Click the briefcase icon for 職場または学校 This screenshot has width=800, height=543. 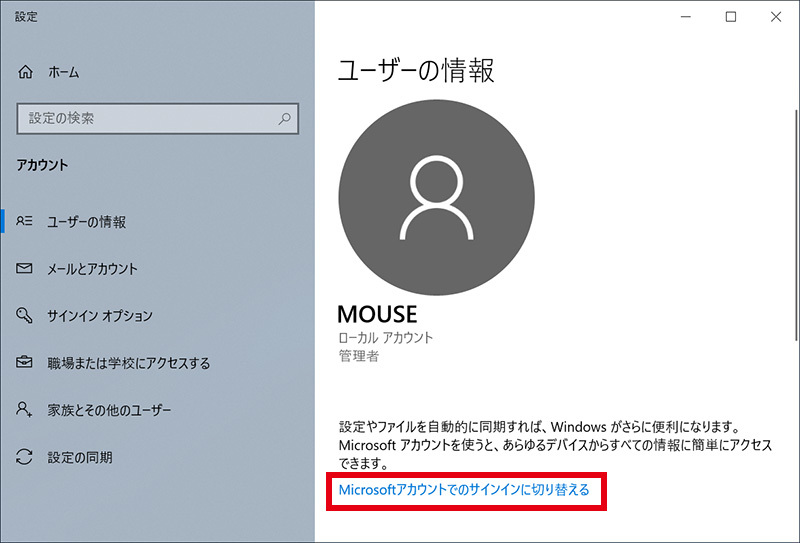tap(24, 362)
